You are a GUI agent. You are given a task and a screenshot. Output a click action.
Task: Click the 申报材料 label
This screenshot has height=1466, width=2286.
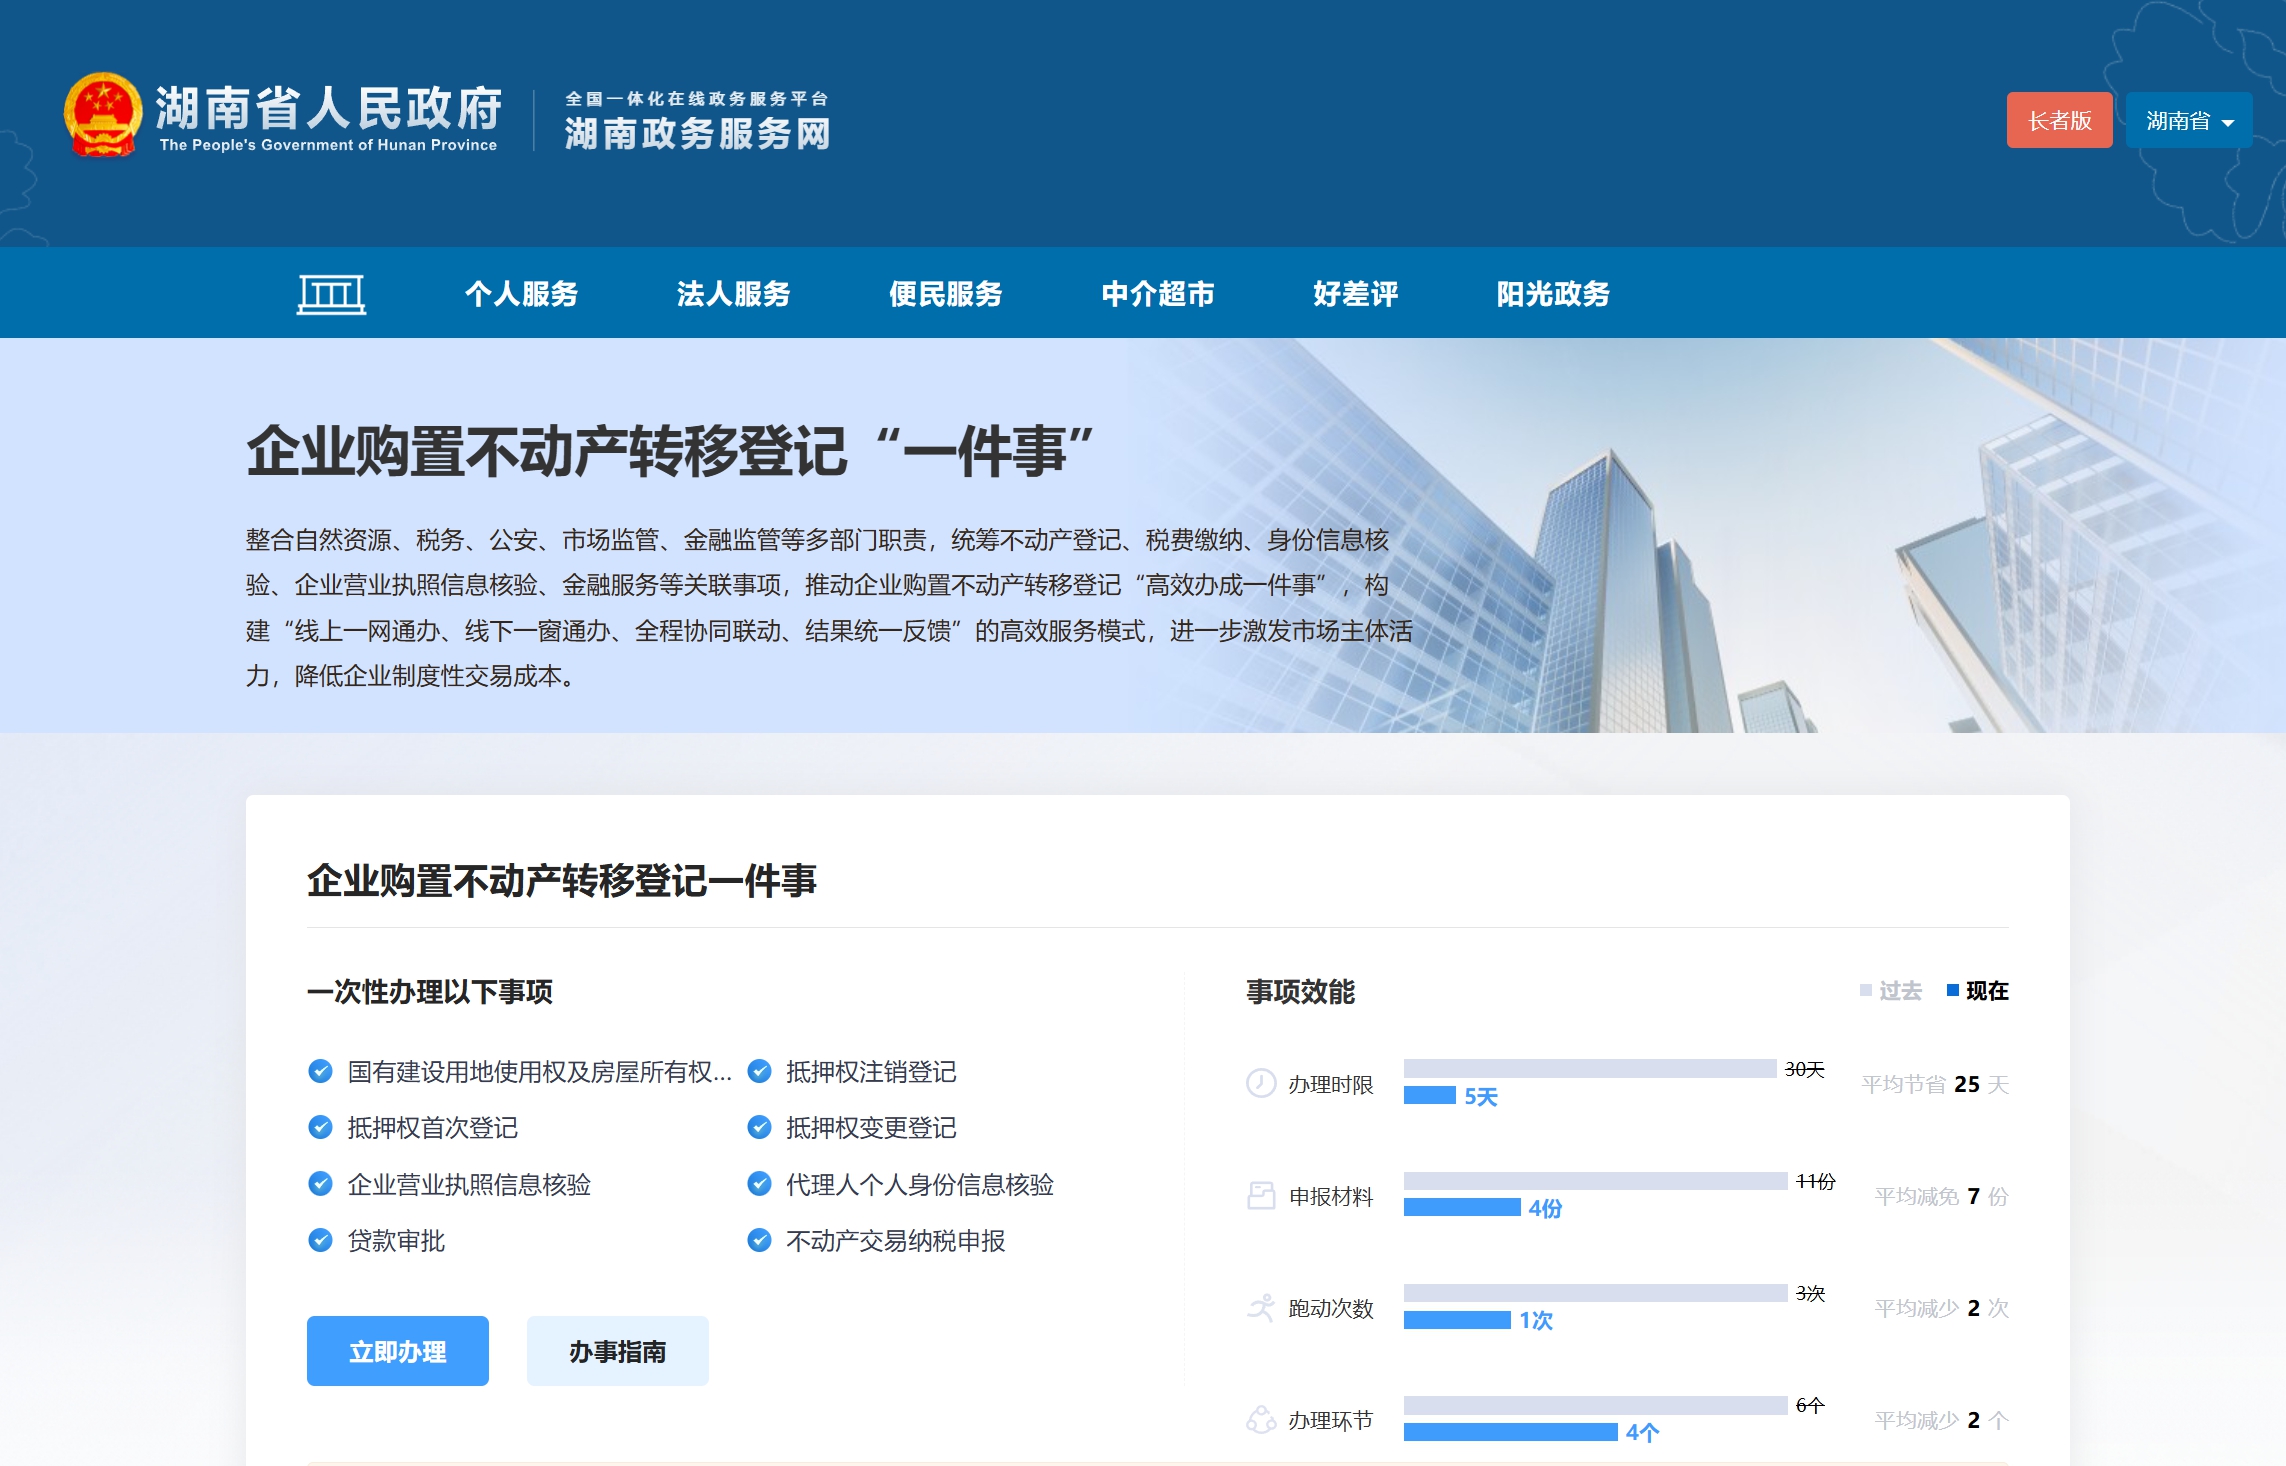1330,1196
